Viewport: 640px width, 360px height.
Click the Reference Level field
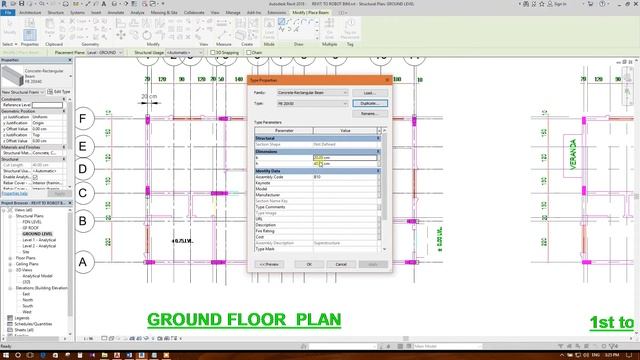pyautogui.click(x=47, y=105)
